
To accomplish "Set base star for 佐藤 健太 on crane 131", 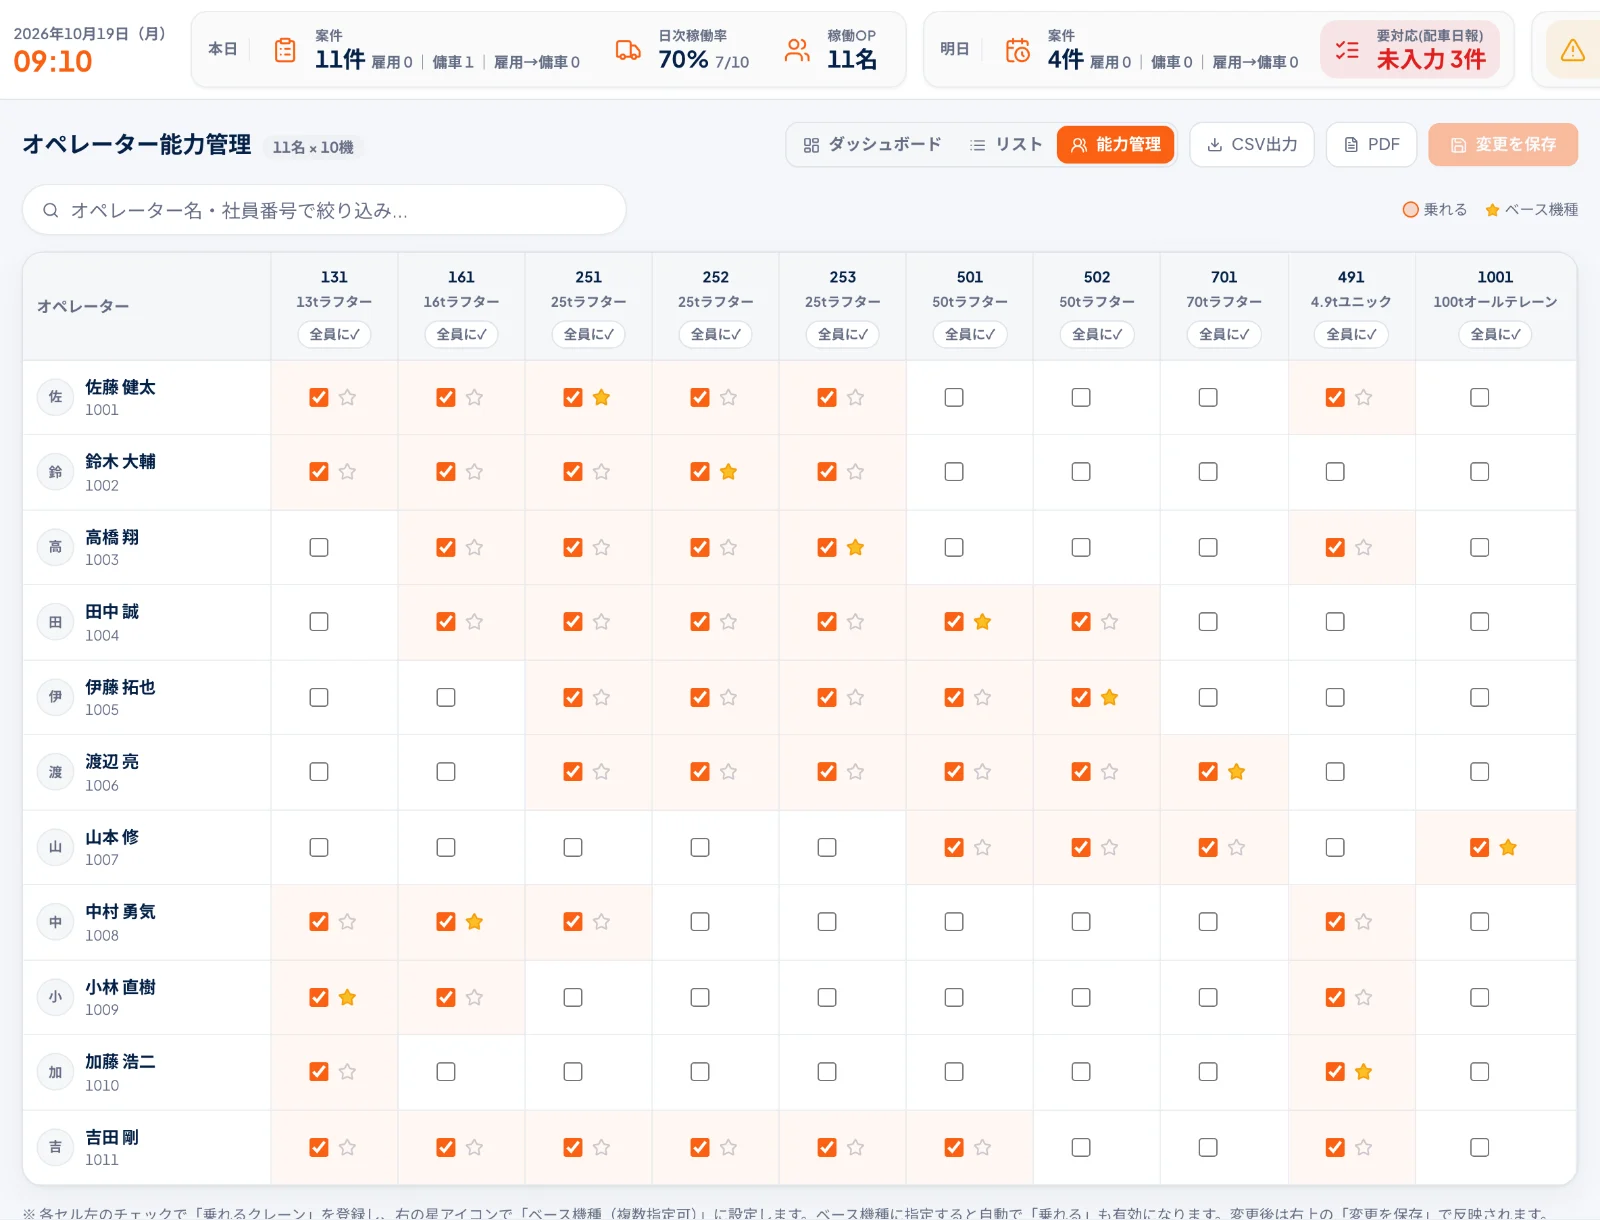I will click(x=347, y=398).
